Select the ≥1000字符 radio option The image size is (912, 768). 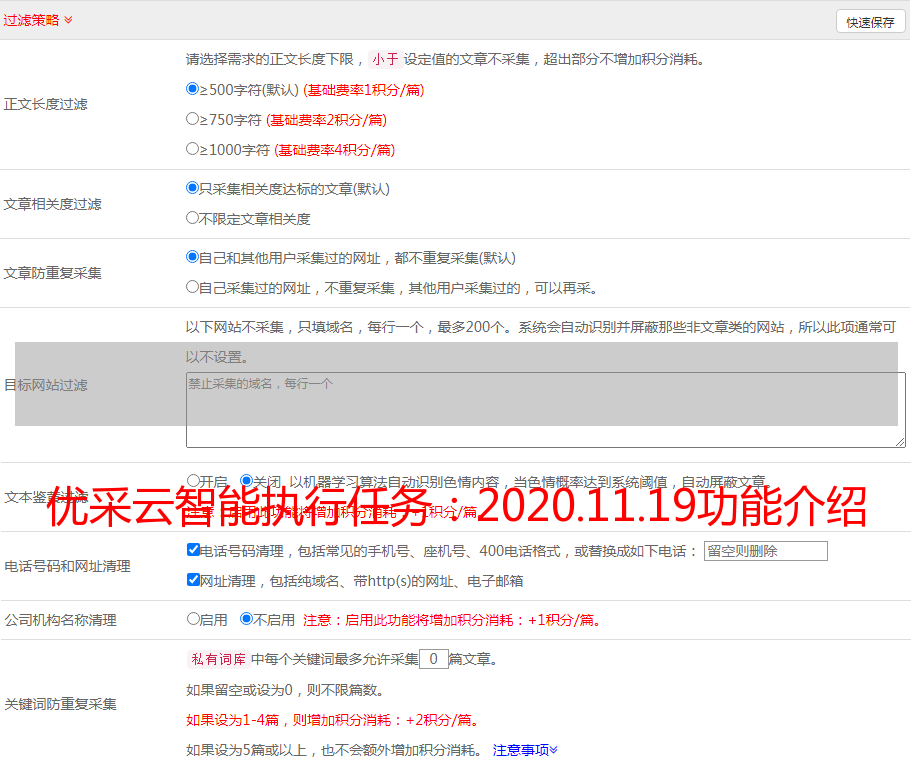pos(193,148)
